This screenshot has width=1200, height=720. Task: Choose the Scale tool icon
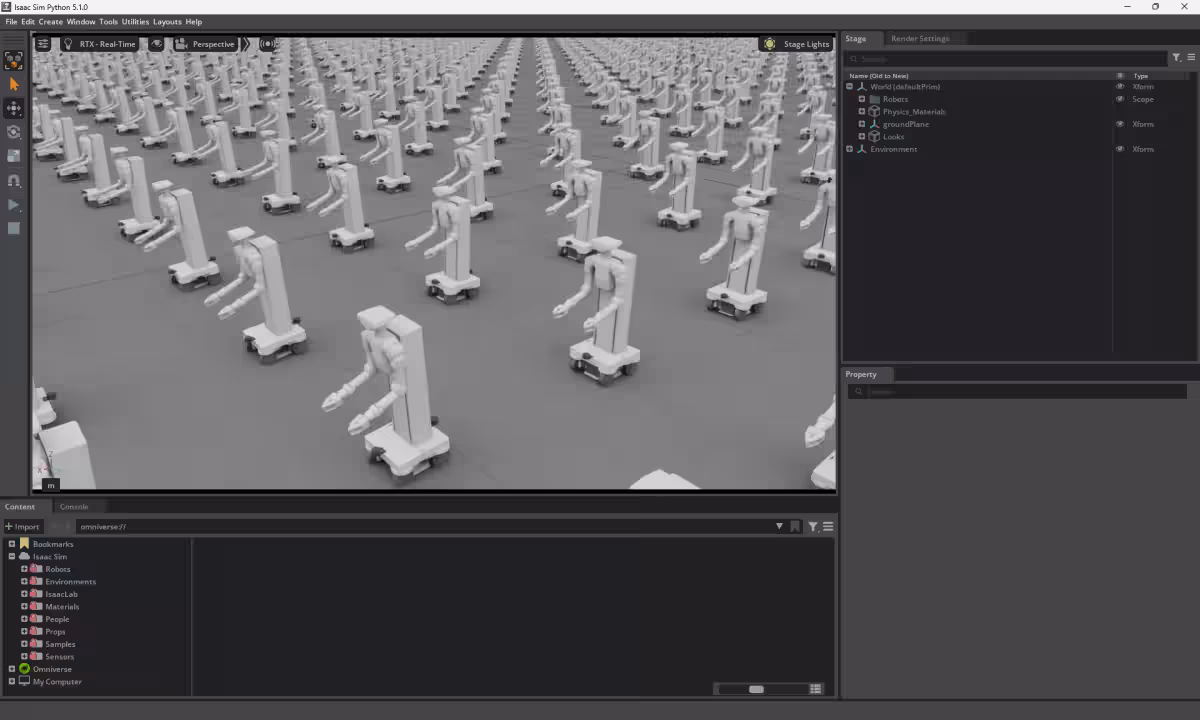pyautogui.click(x=14, y=156)
